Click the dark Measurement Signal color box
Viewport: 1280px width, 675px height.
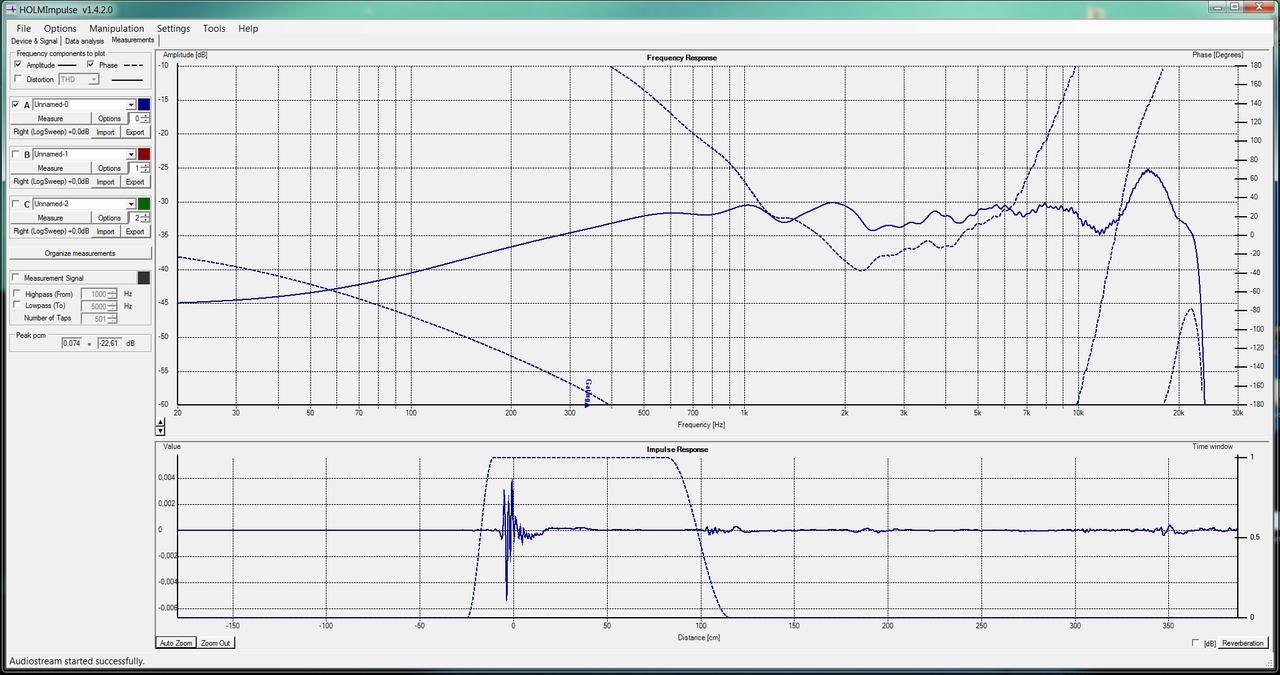point(144,278)
